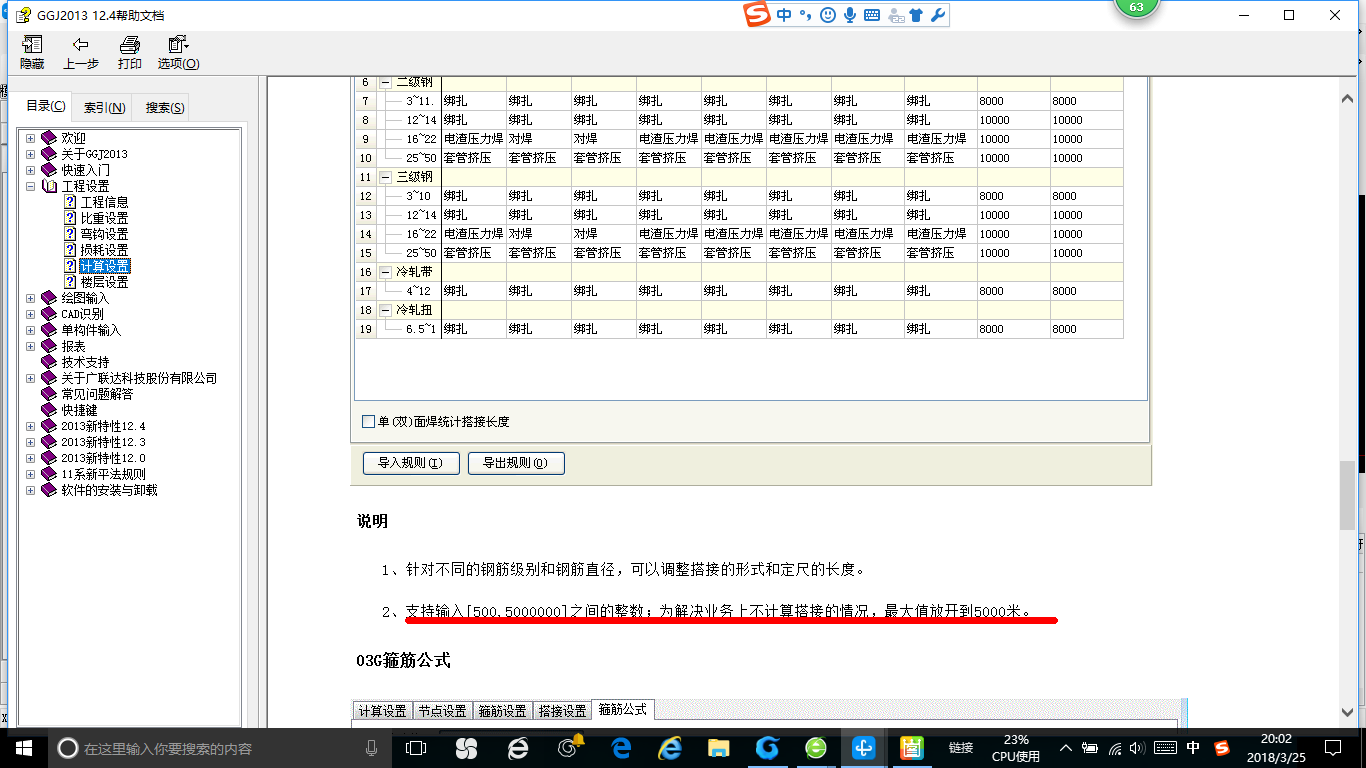Screen dimensions: 1366x768
Task: Go back with 上一步 toolbar icon
Action: 81,52
